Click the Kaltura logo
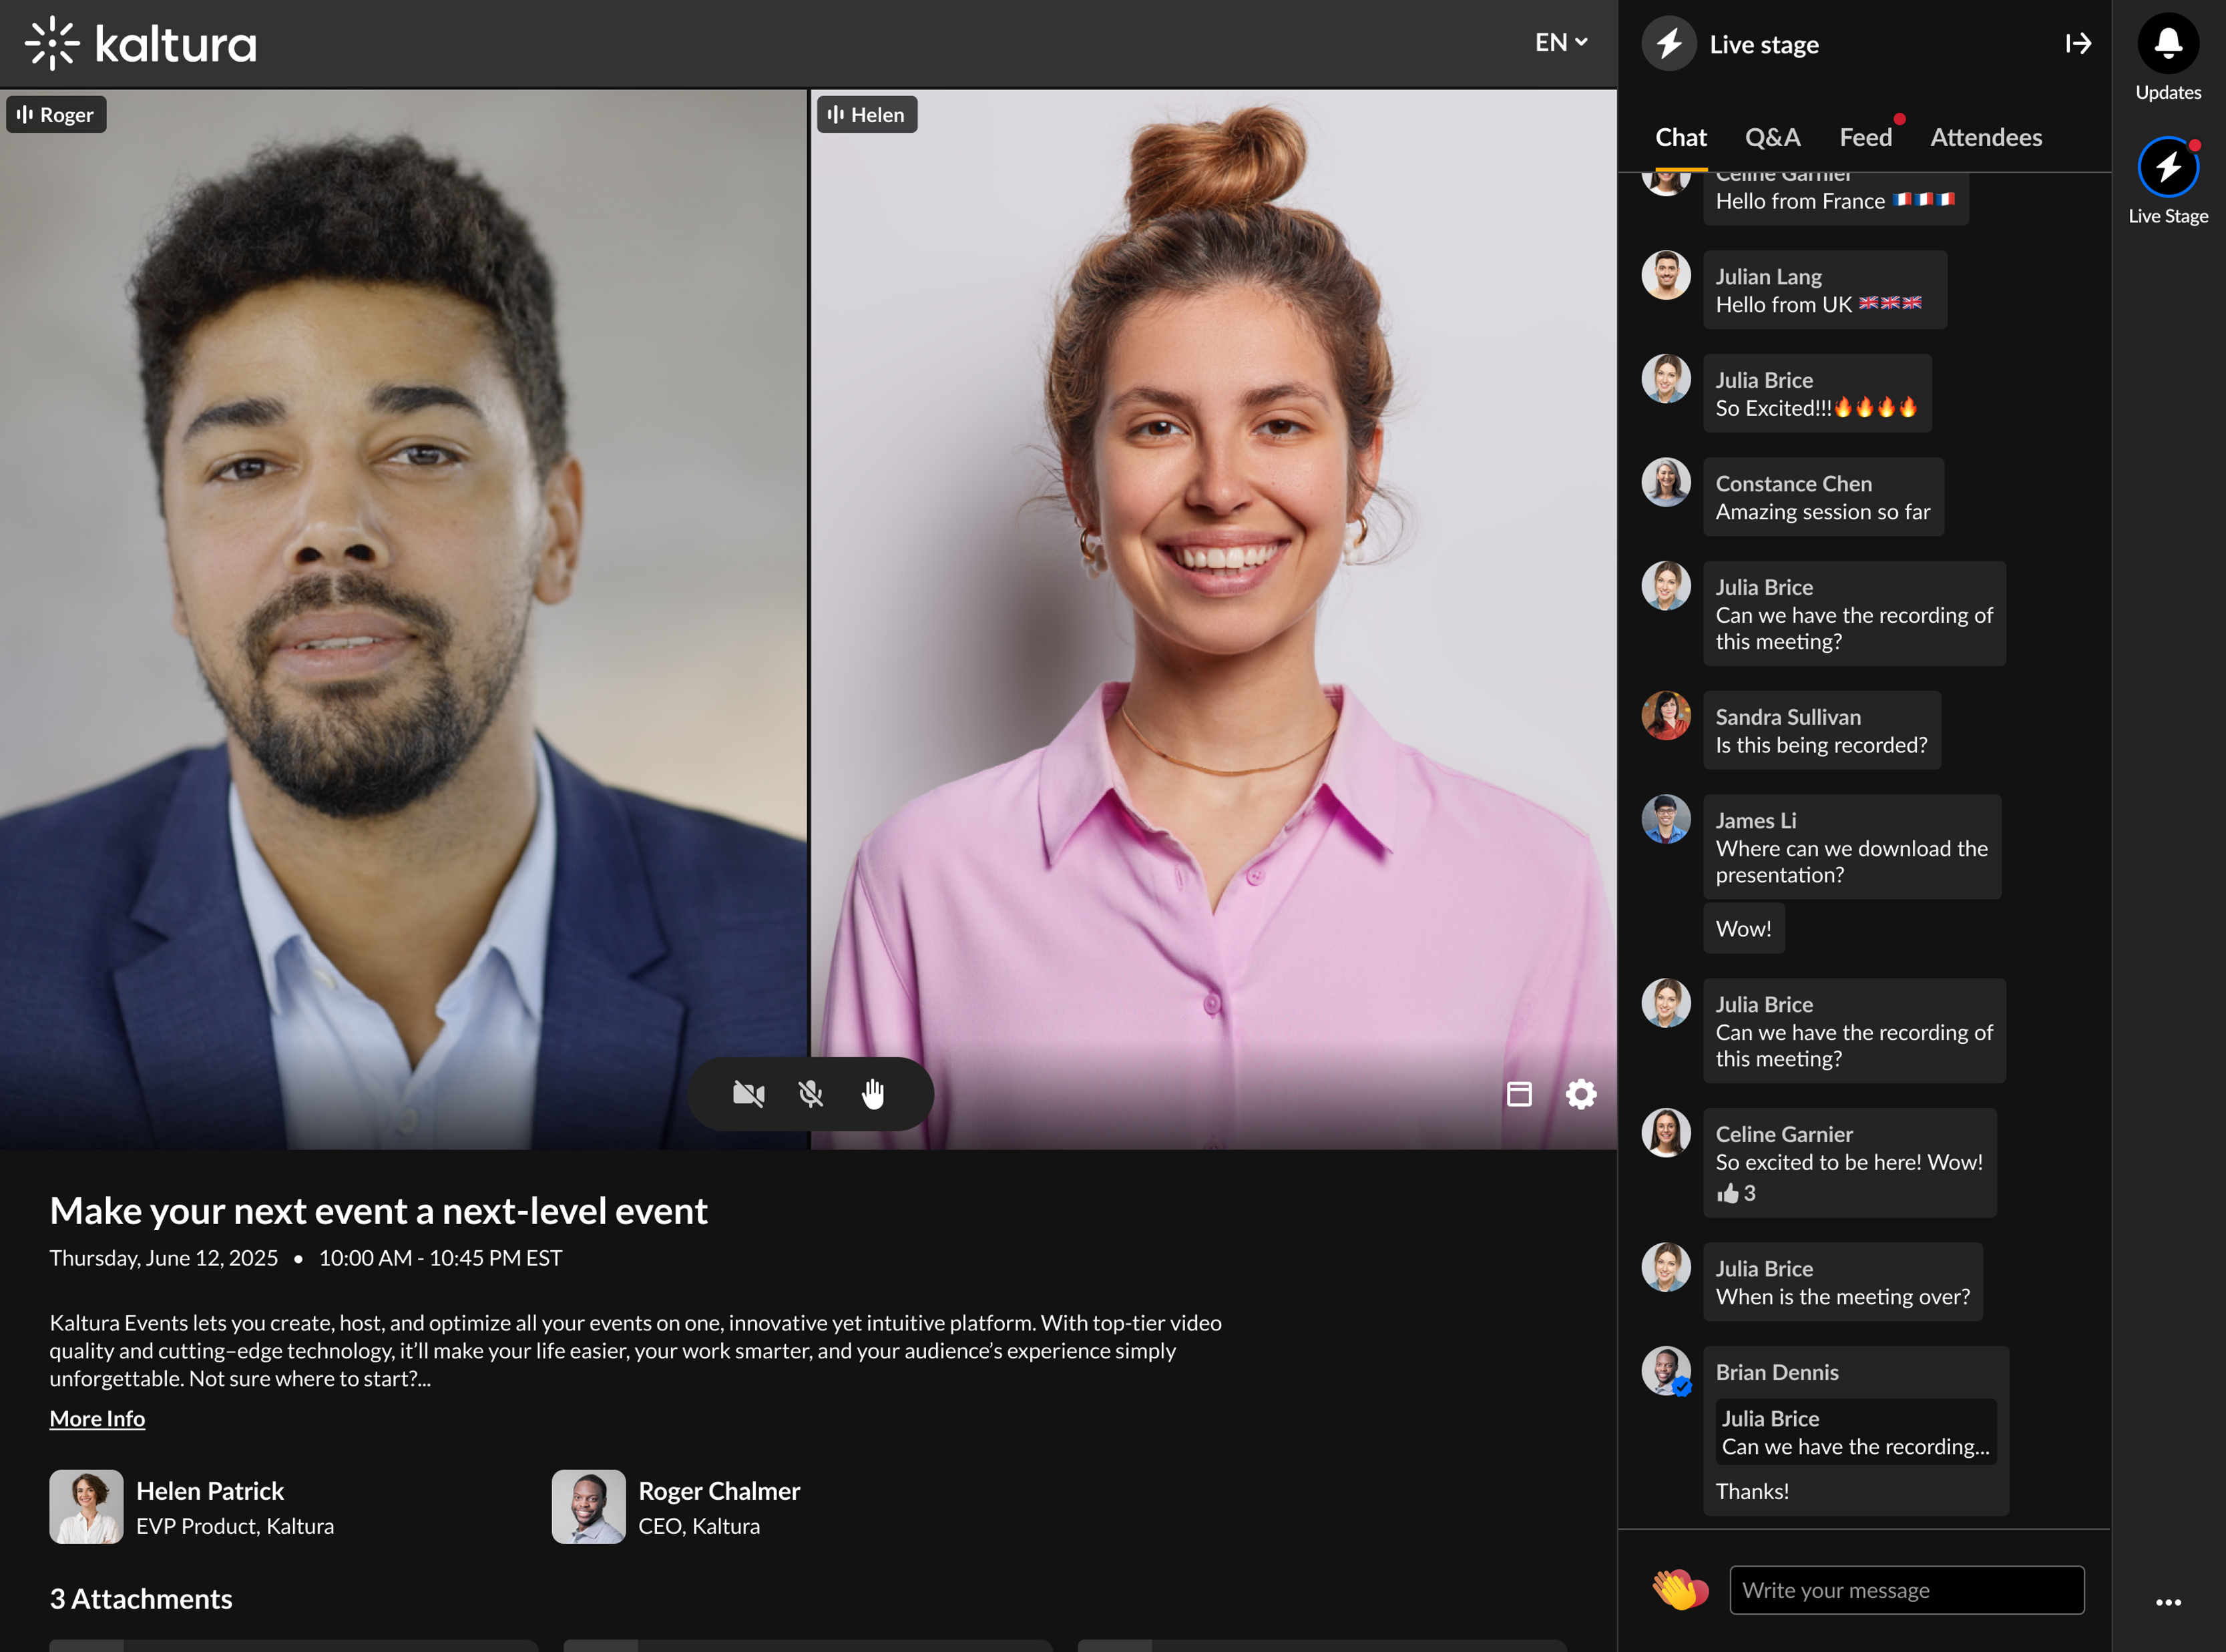Viewport: 2226px width, 1652px height. [x=141, y=44]
